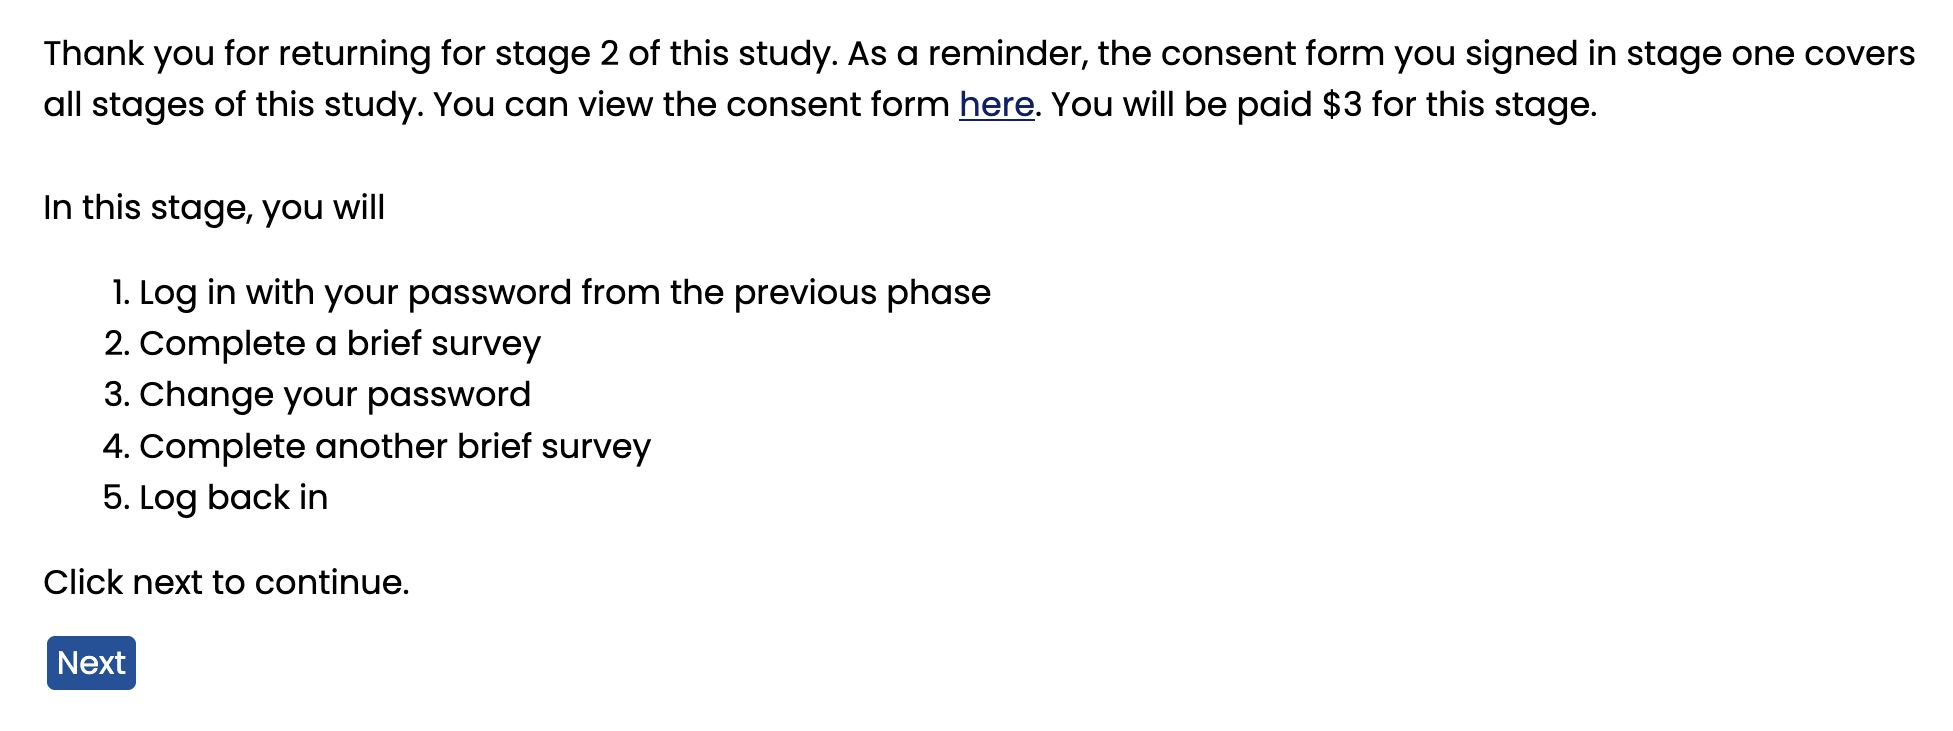Click the 'Log in with your password' list item
The image size is (1953, 731).
click(x=565, y=293)
